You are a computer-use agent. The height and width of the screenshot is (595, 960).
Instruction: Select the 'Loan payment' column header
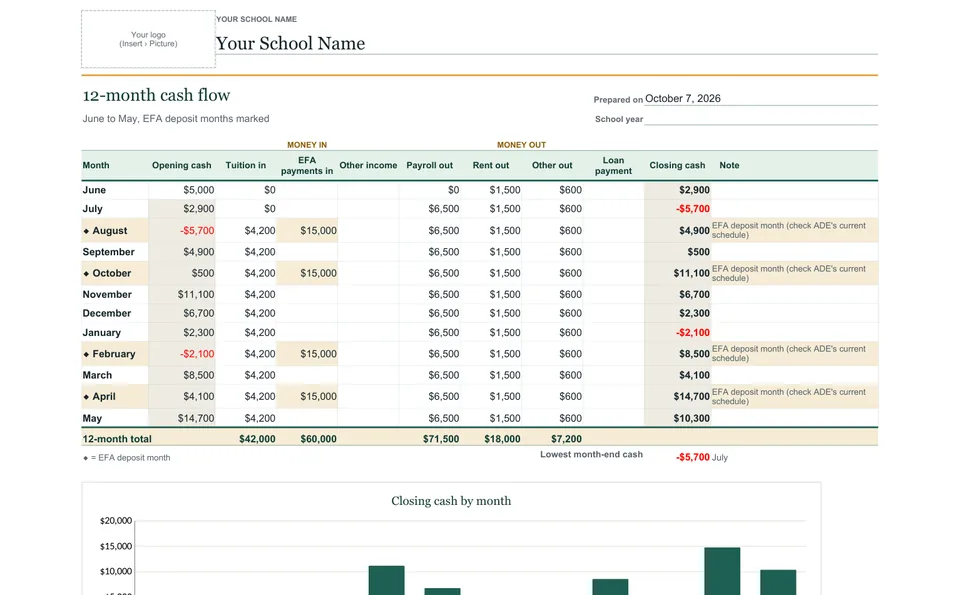point(613,165)
